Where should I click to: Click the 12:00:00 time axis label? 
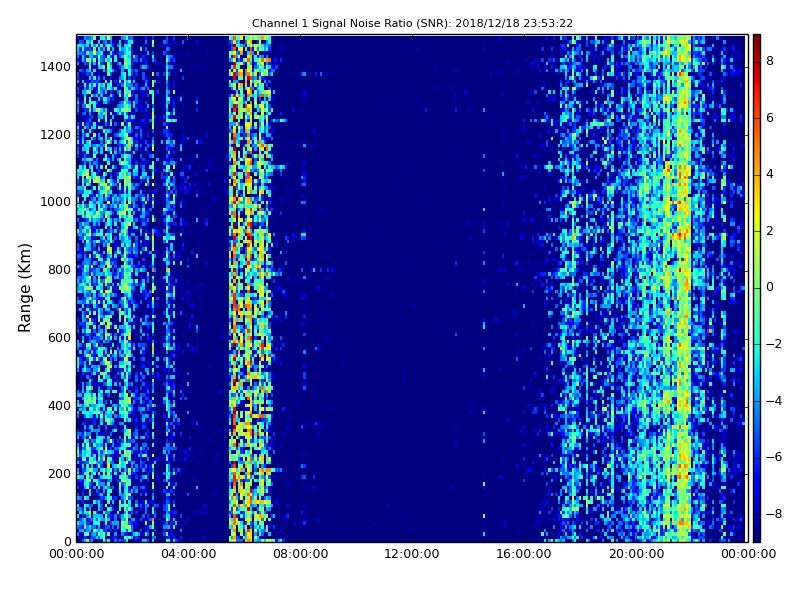point(412,554)
